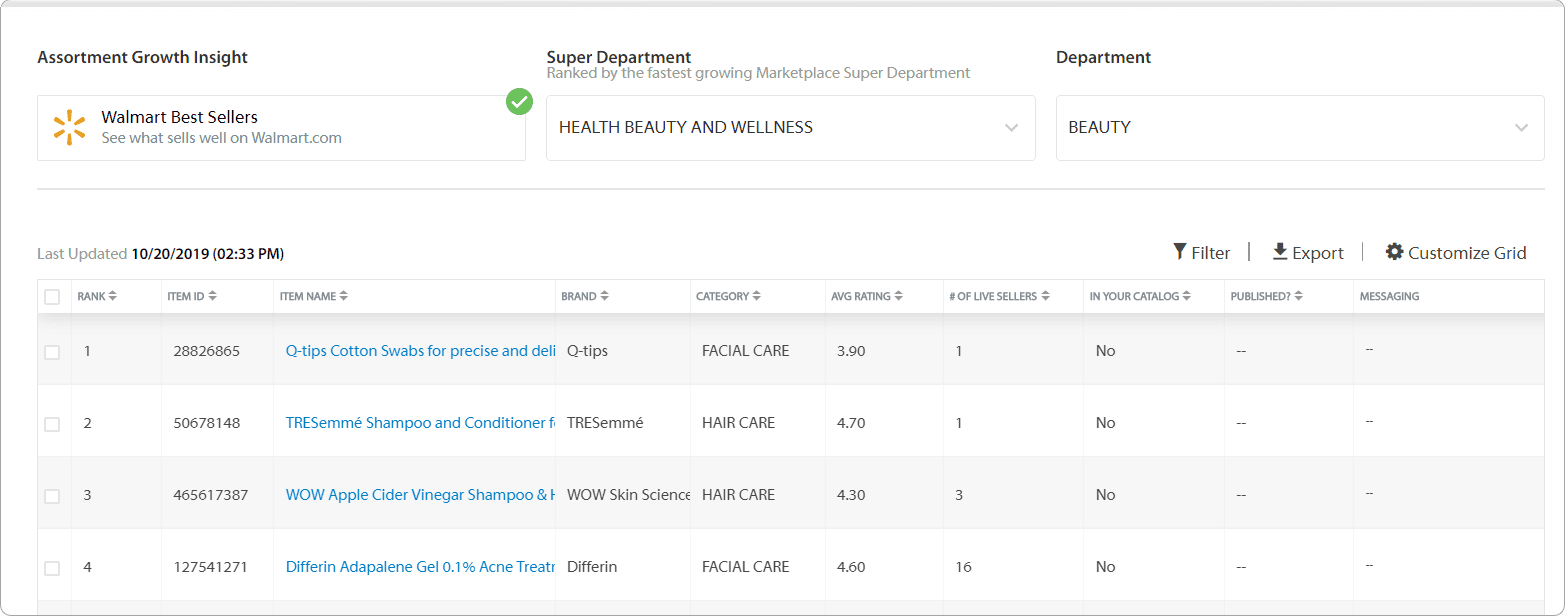Click FACIAL CARE category in Q-tips row
The width and height of the screenshot is (1565, 616).
coord(745,351)
